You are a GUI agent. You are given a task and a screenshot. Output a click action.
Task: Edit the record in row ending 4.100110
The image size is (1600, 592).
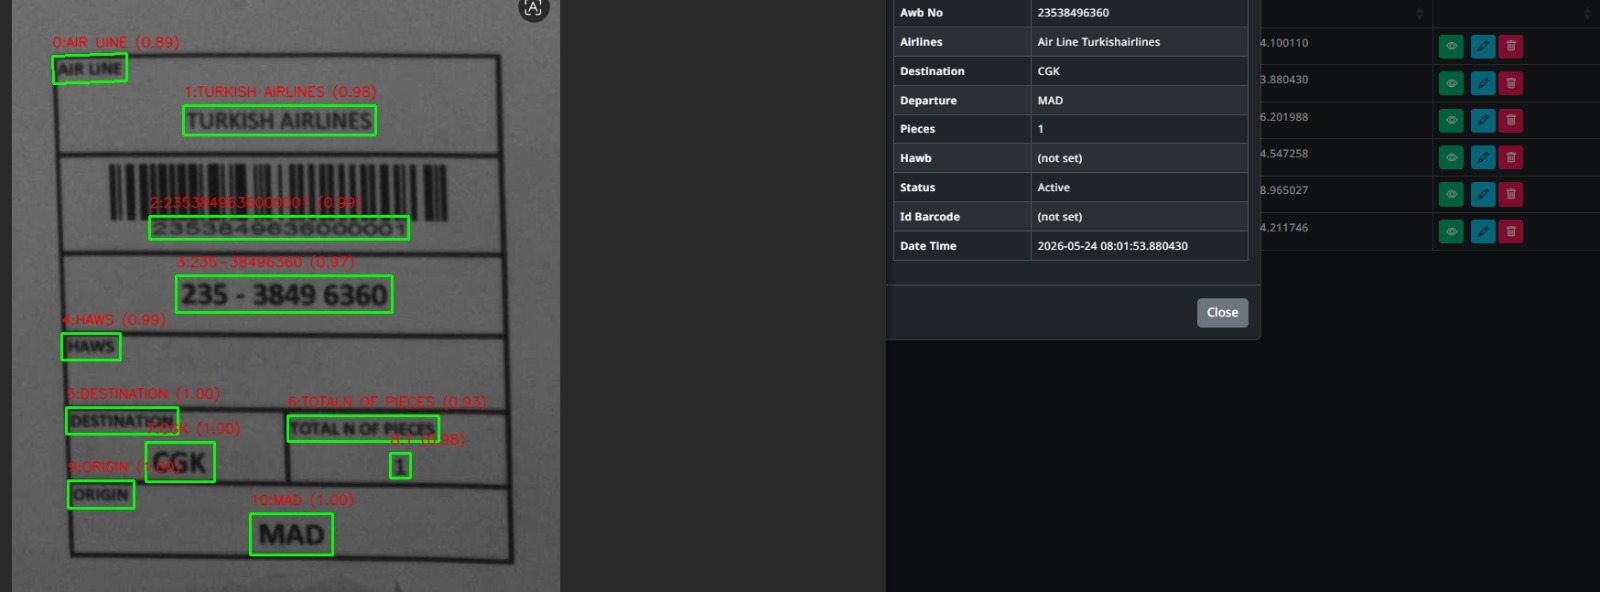(1483, 46)
